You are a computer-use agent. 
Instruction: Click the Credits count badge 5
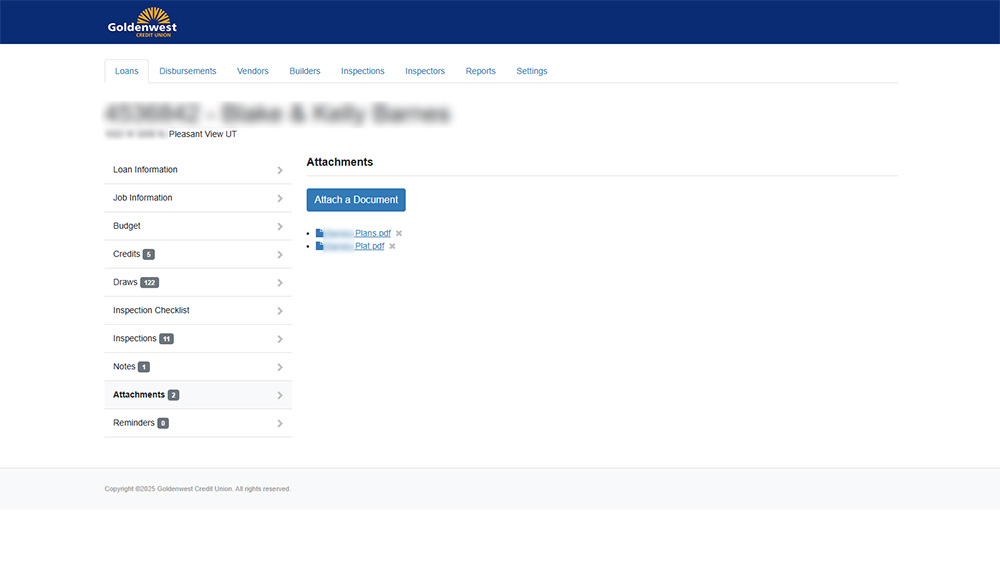click(148, 255)
